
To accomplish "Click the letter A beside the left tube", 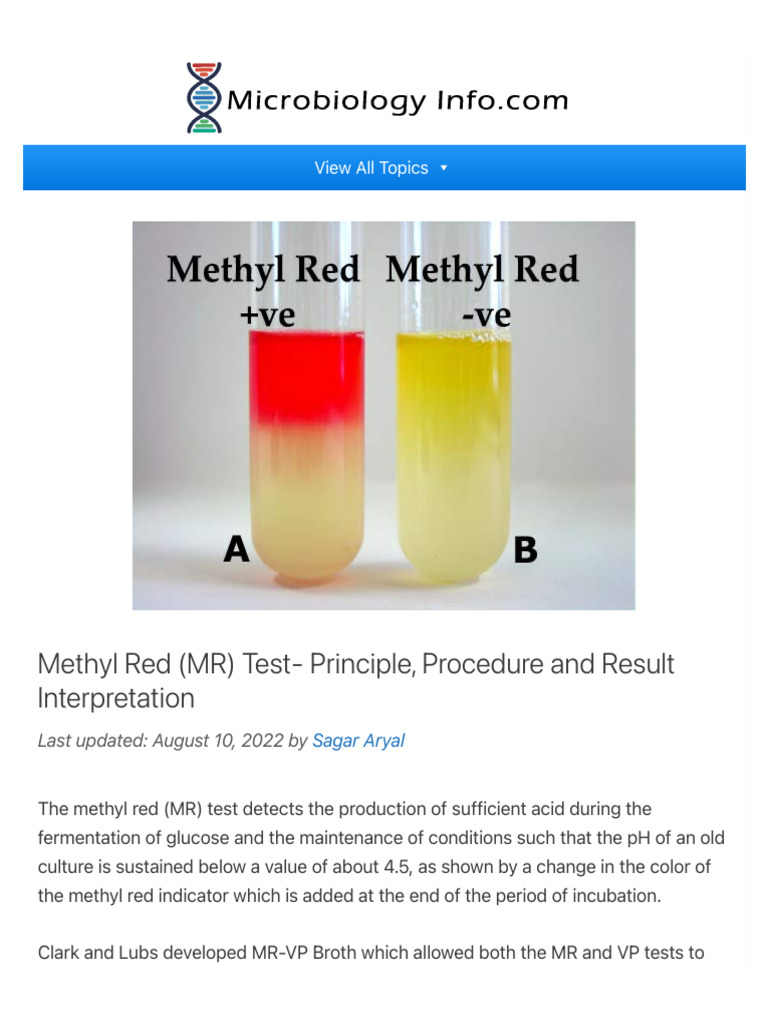I will click(236, 548).
